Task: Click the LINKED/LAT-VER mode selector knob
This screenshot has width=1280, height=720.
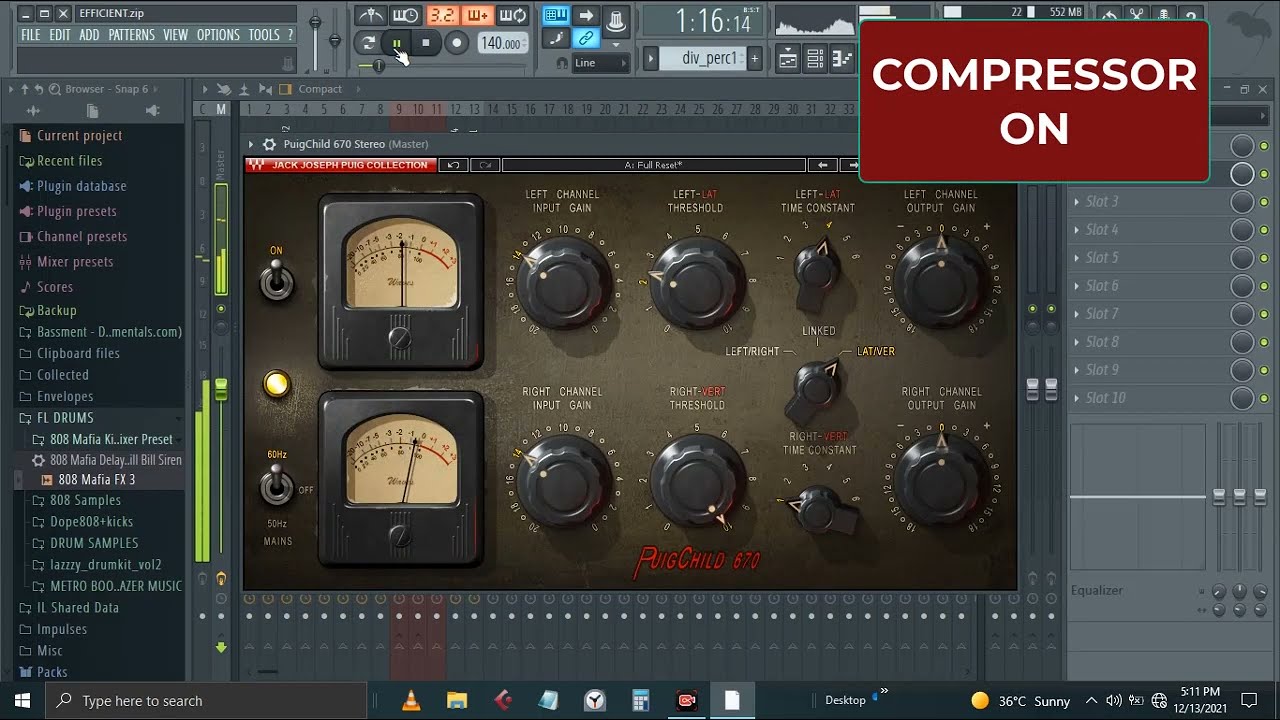Action: coord(817,386)
